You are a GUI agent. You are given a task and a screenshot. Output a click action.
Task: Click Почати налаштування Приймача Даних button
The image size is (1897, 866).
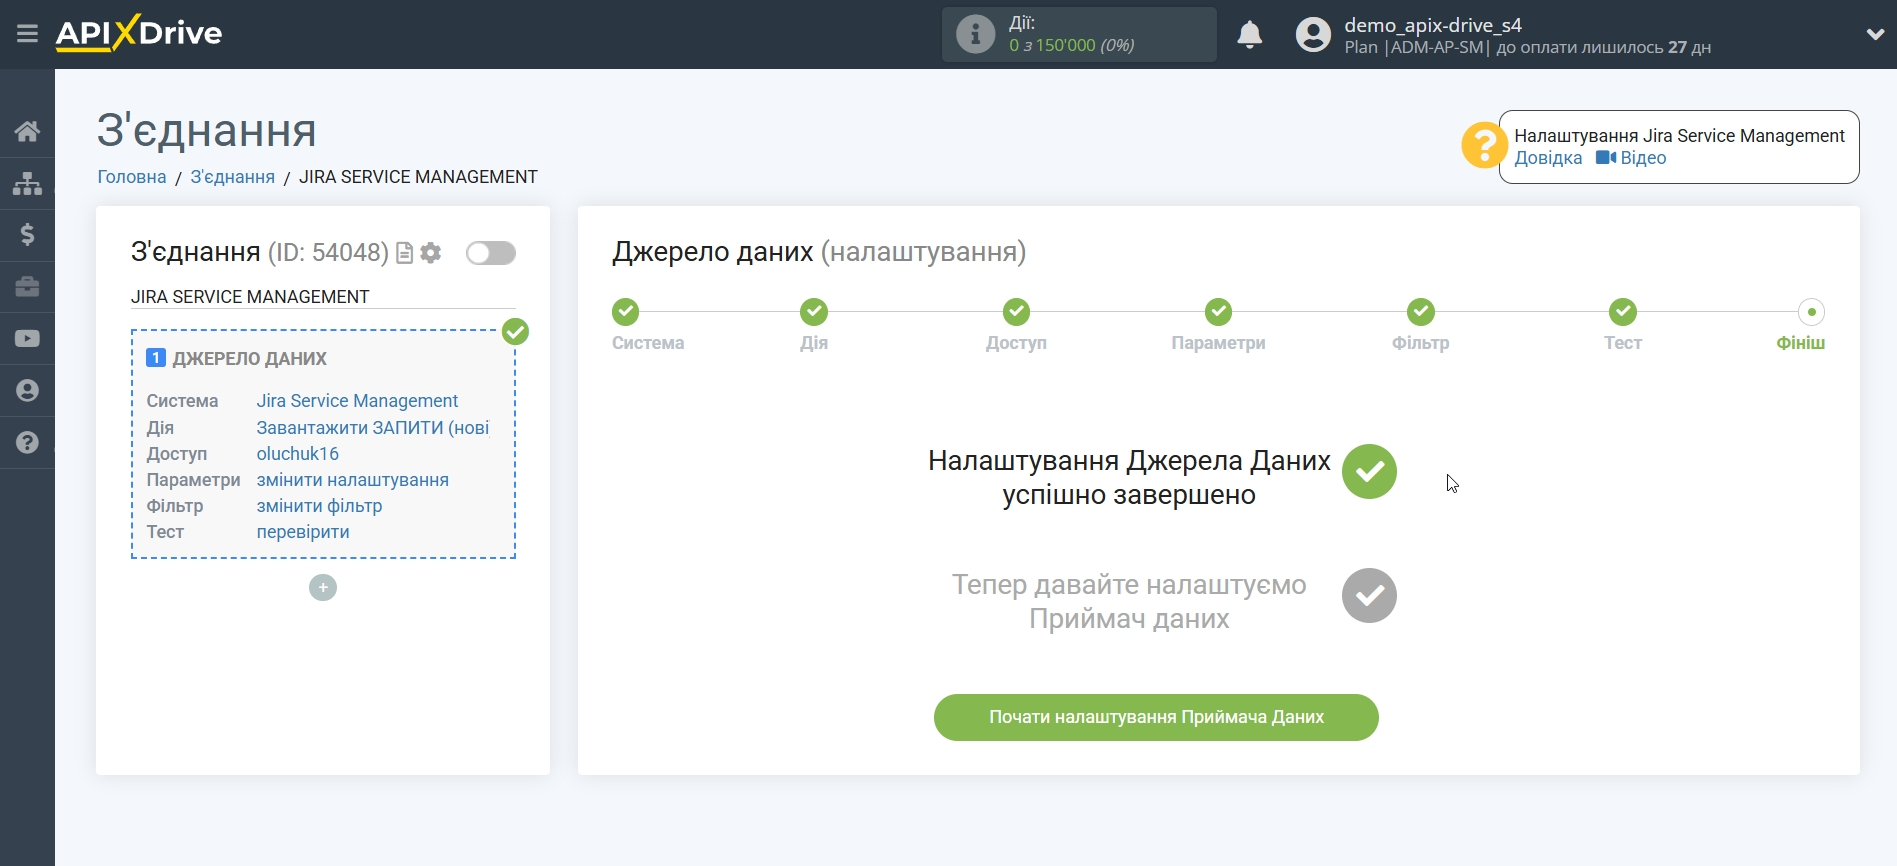1156,718
